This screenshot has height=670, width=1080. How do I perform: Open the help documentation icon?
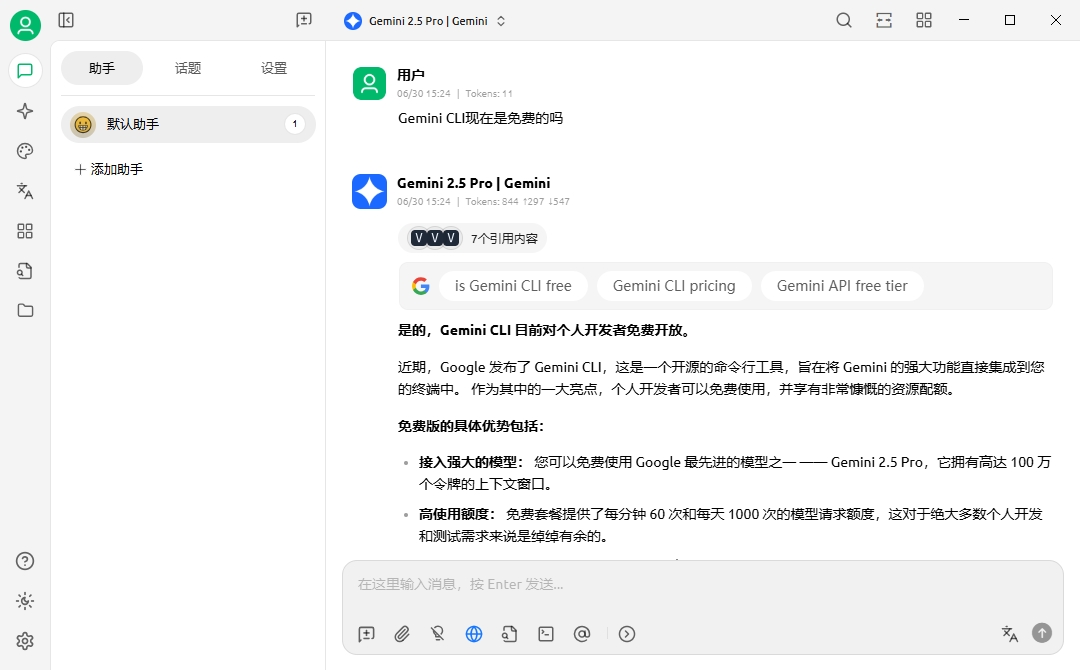point(25,561)
